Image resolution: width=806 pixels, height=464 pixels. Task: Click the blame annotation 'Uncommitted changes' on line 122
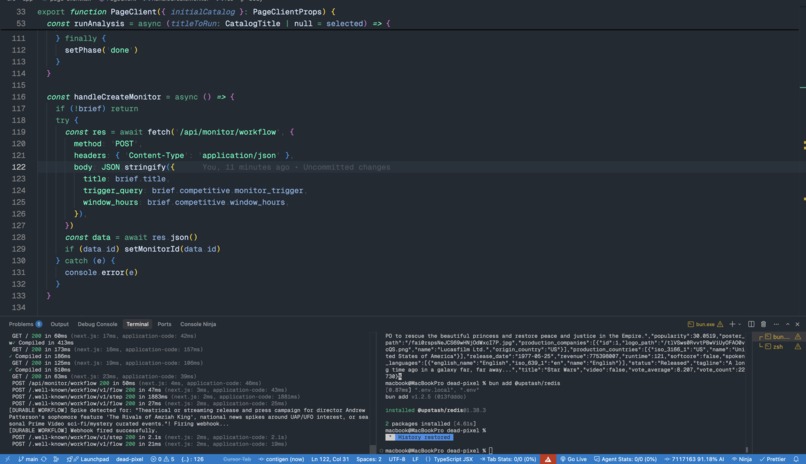pyautogui.click(x=346, y=167)
